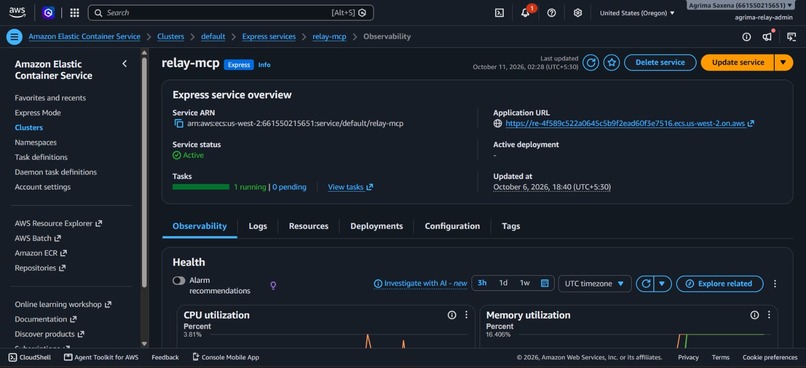The height and width of the screenshot is (368, 806).
Task: Open console settings gear icon
Action: (578, 13)
